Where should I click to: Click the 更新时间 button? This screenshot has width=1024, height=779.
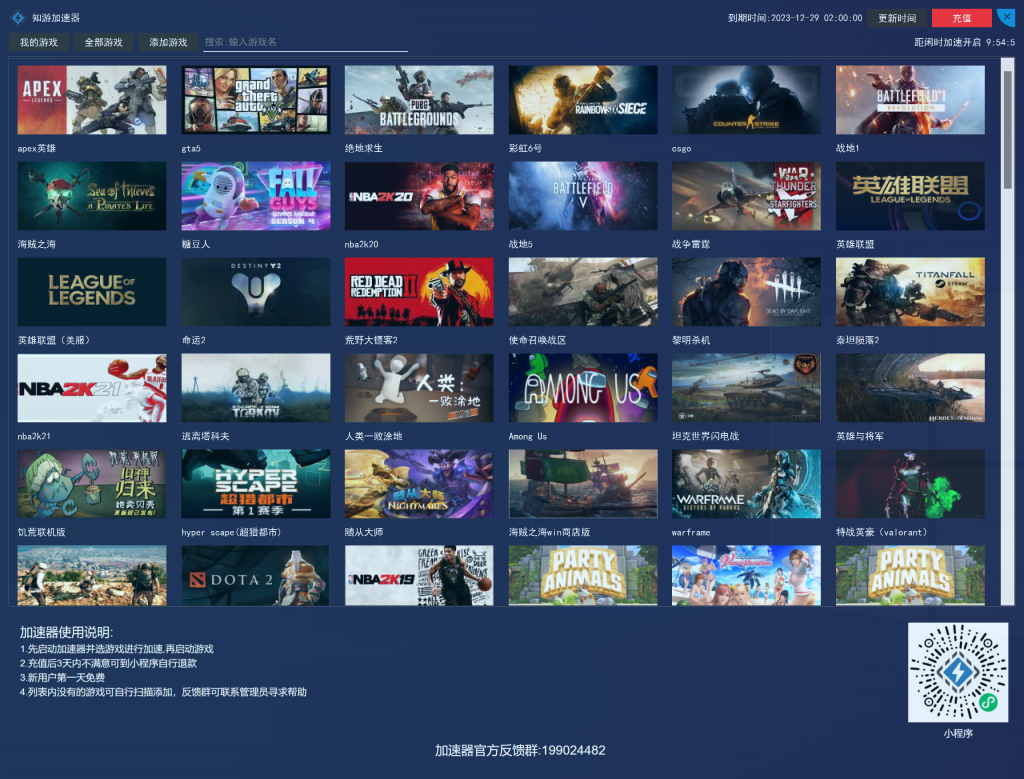click(897, 18)
